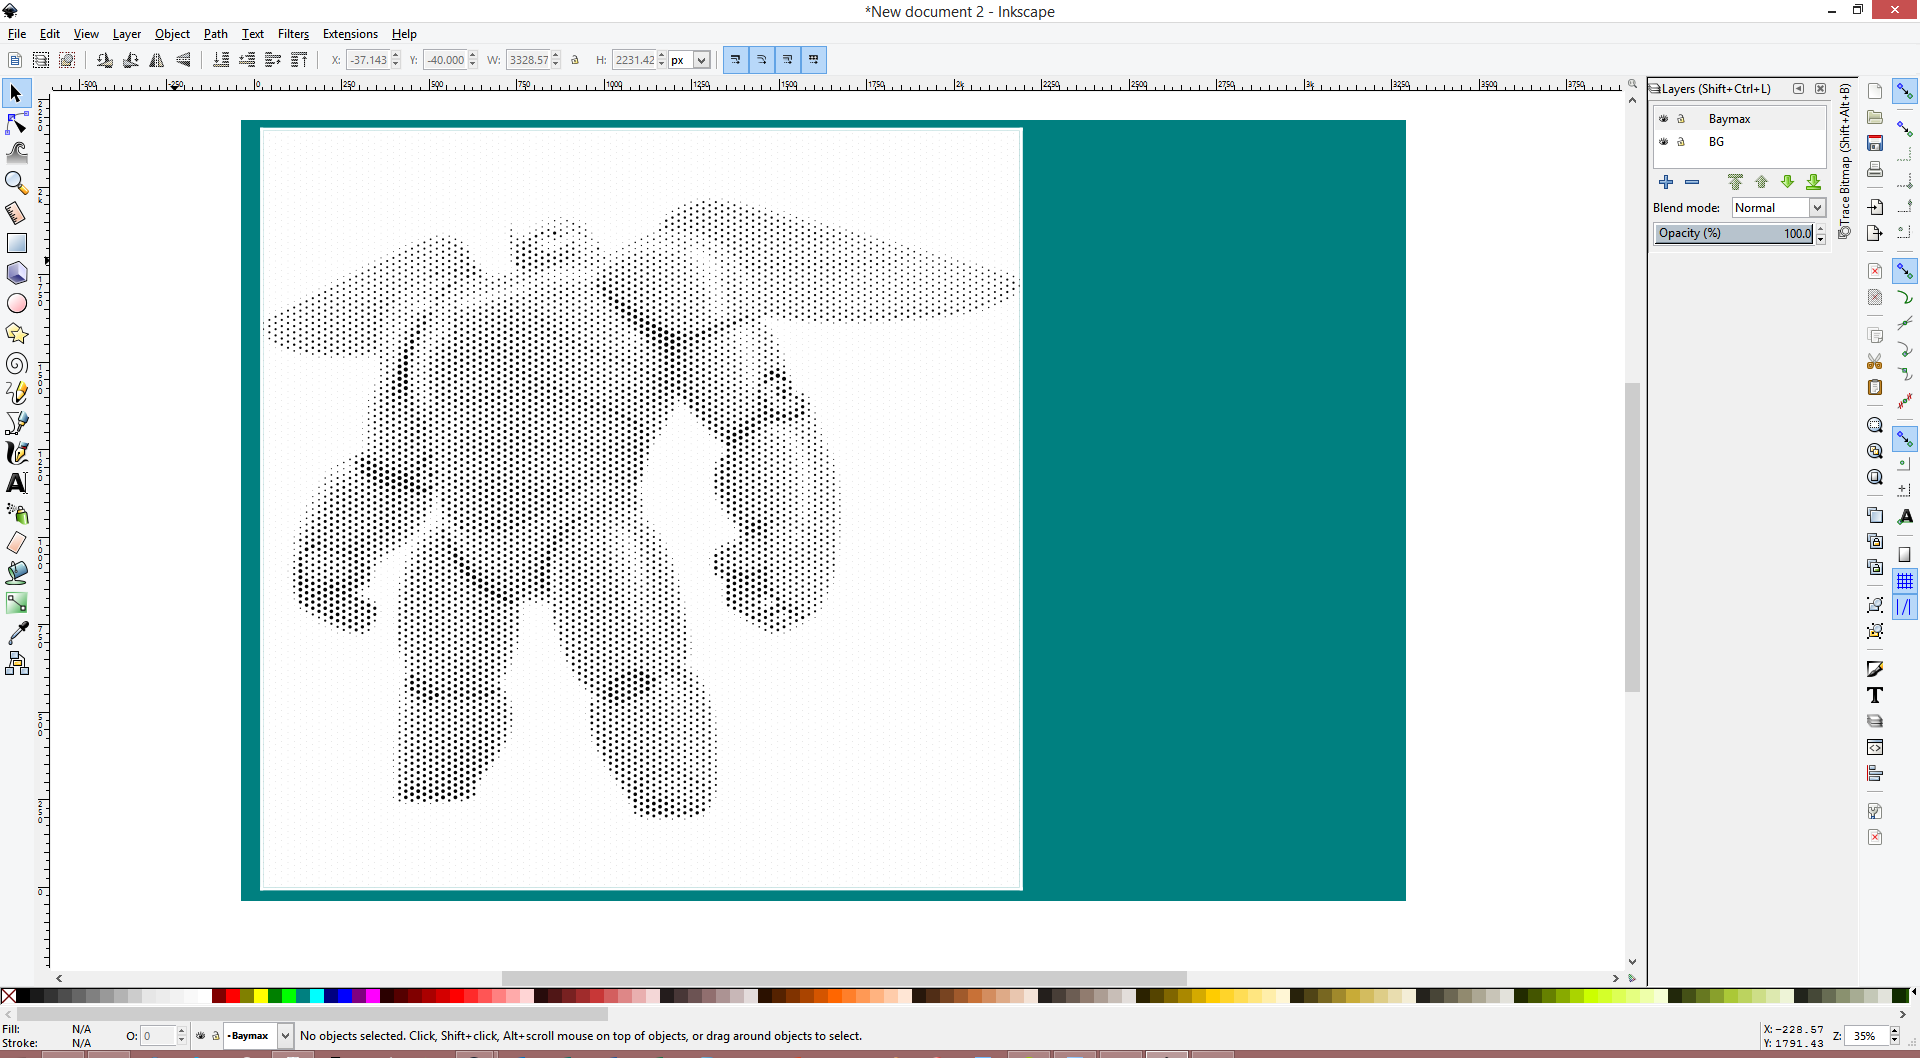
Task: Toggle width-height ratio lock
Action: click(575, 60)
